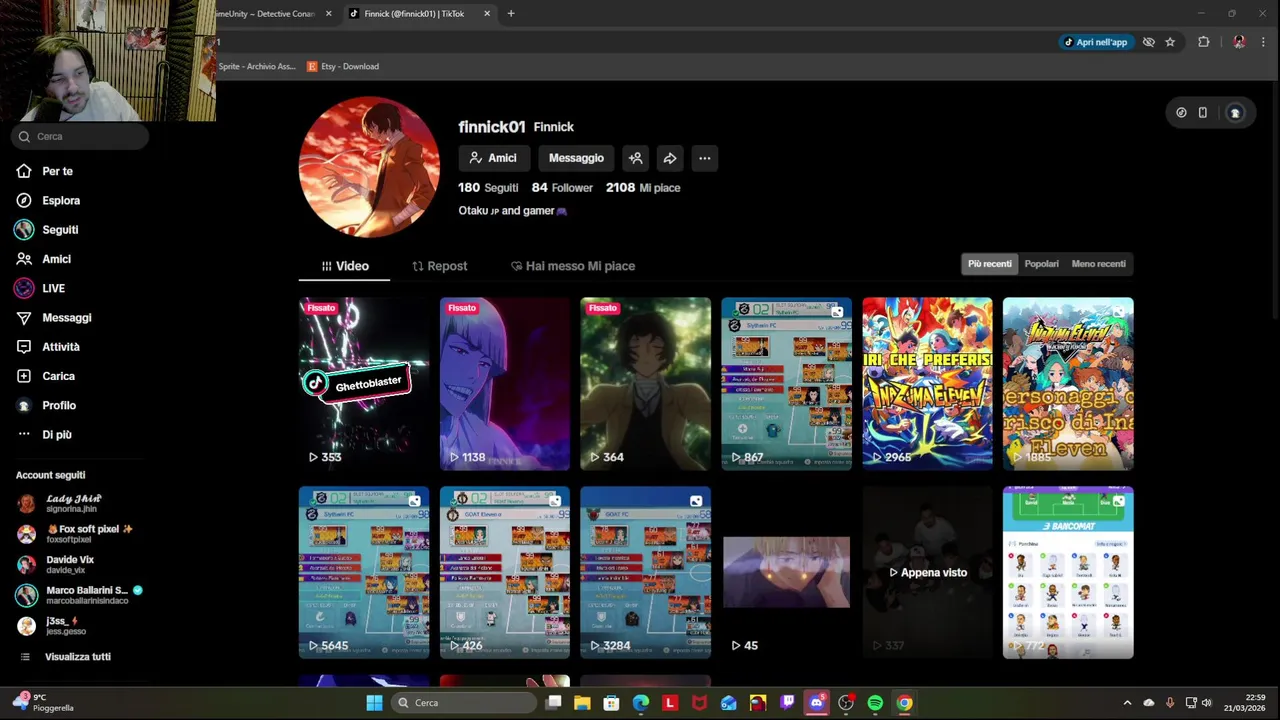This screenshot has width=1280, height=720.
Task: Open the Etsy - Download bookmark
Action: 342,66
